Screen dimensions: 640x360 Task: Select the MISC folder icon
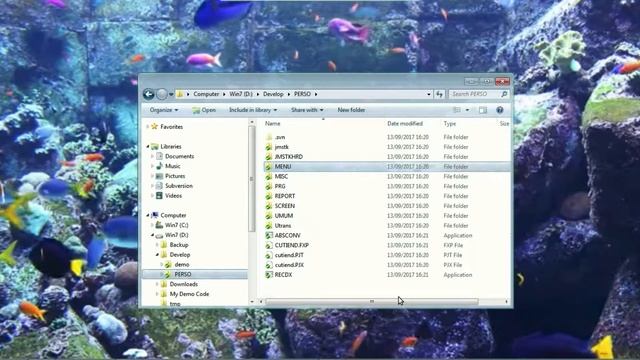click(269, 176)
